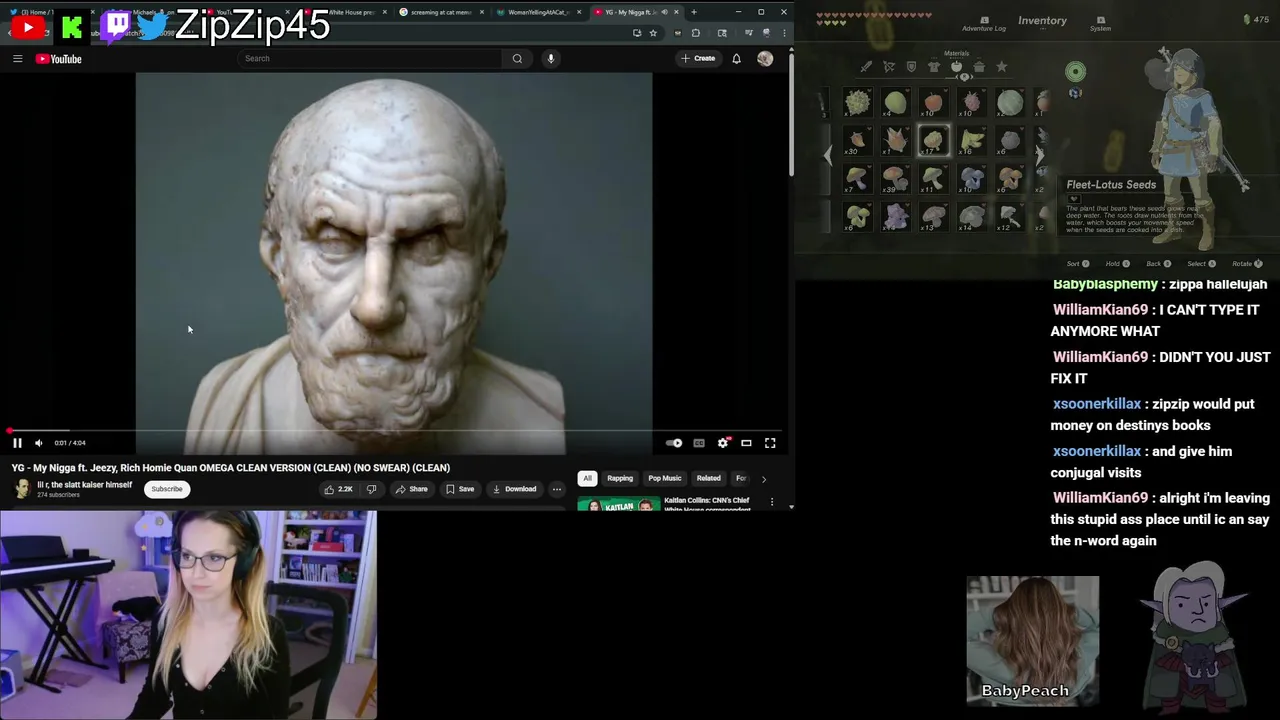Open lil r channel avatar

pos(21,489)
